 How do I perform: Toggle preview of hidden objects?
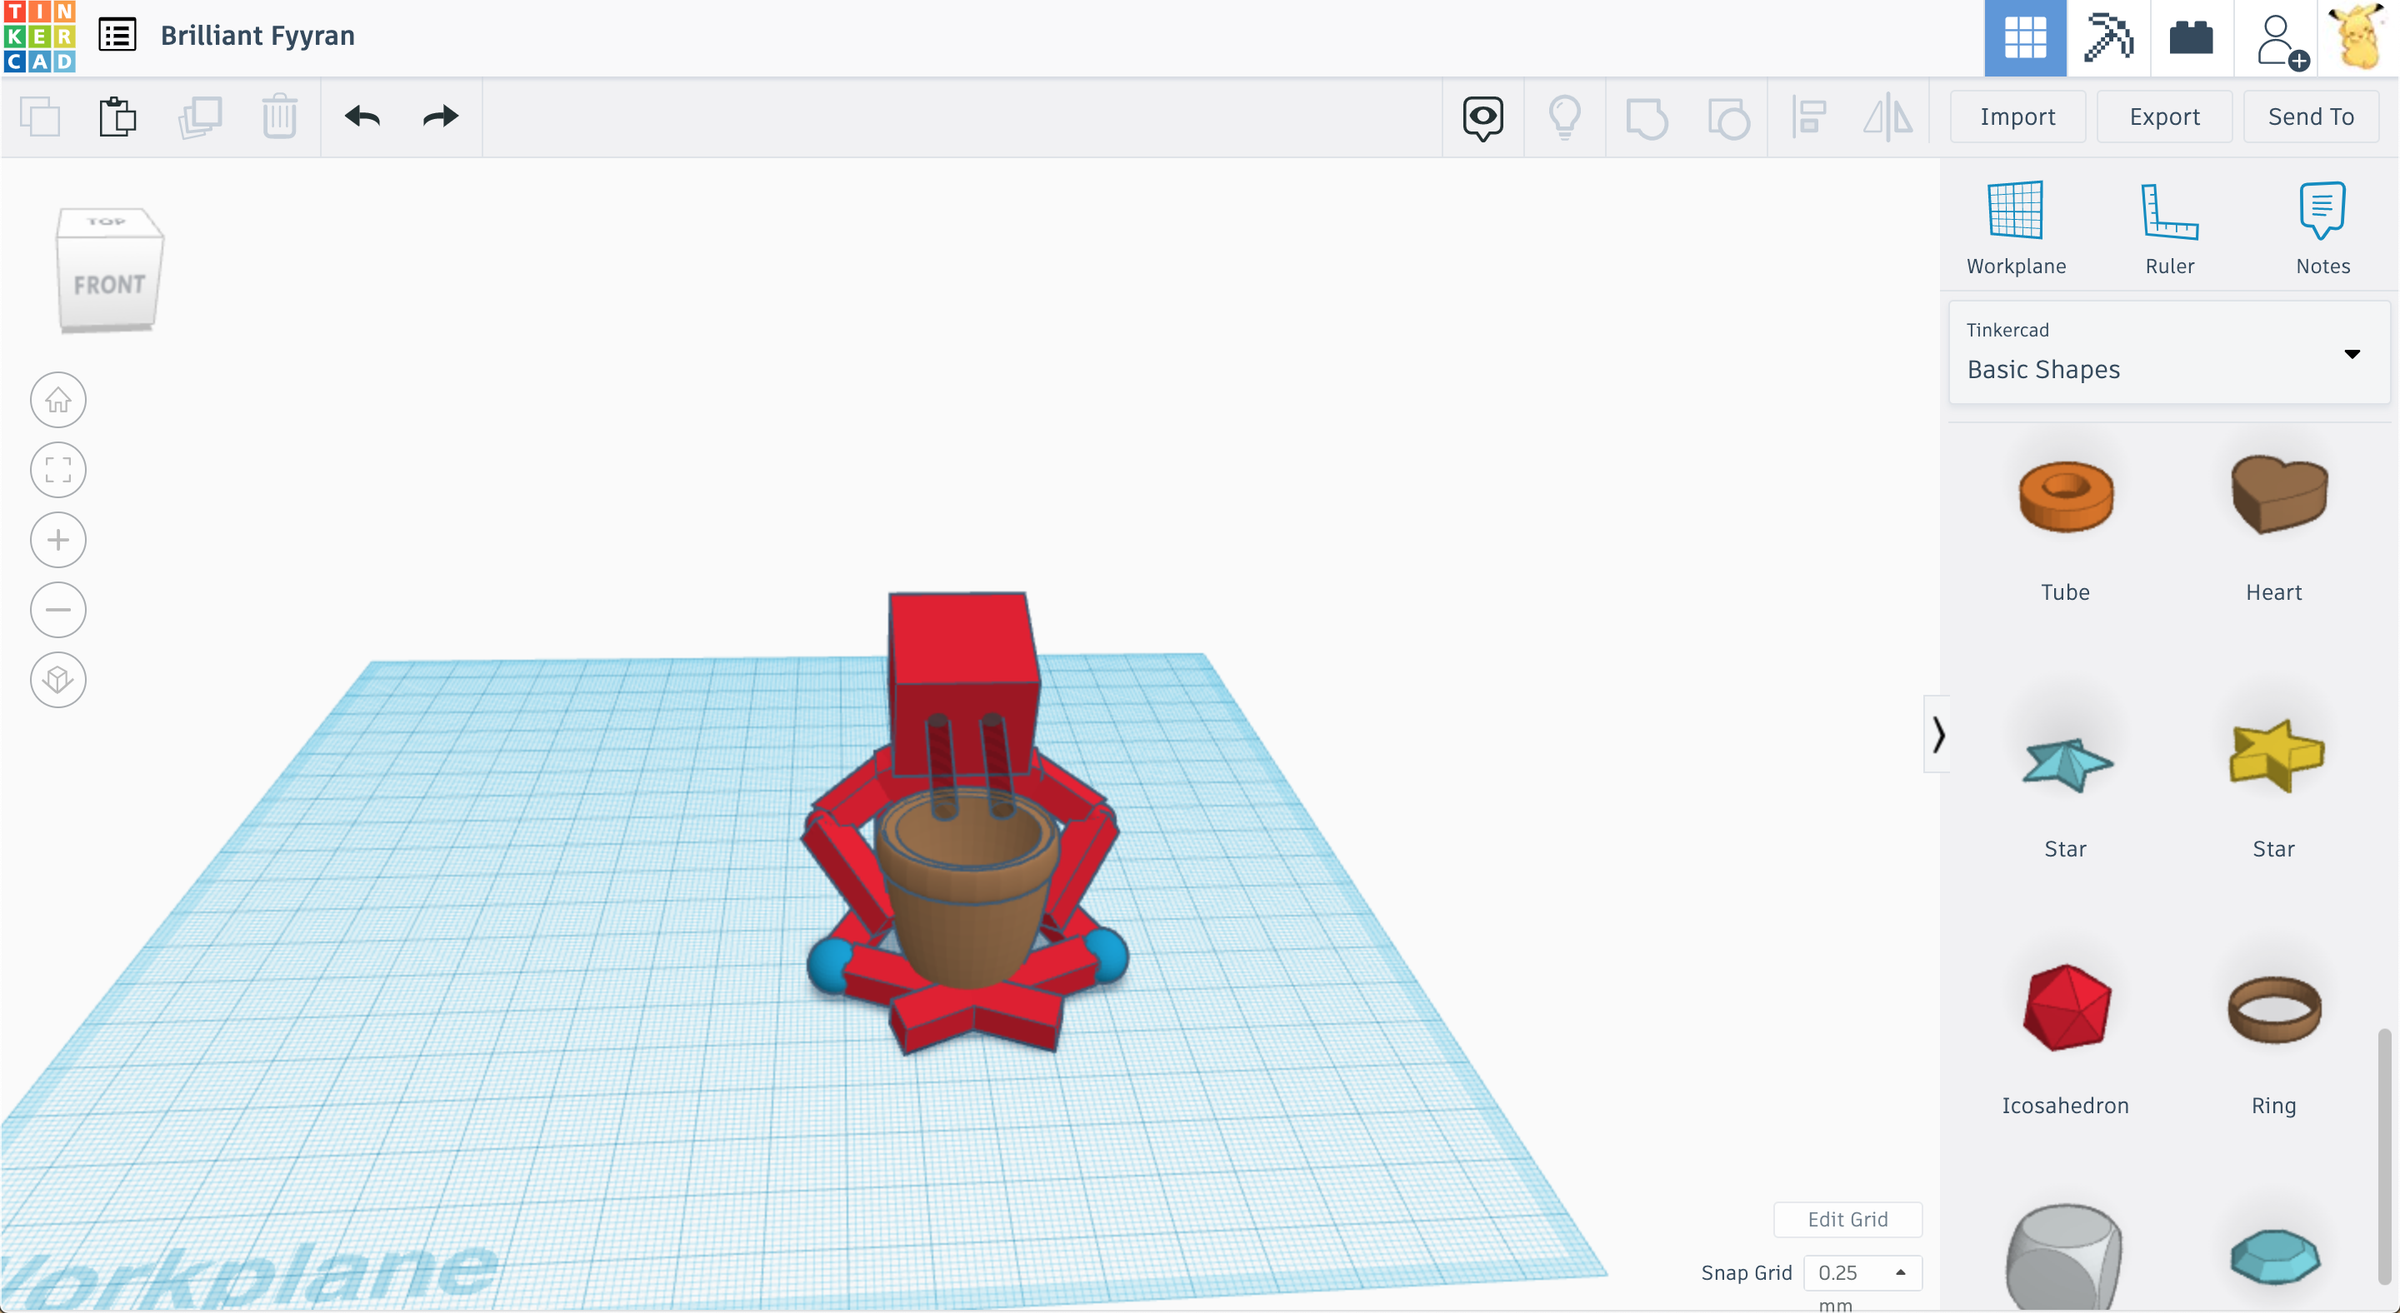click(1481, 117)
